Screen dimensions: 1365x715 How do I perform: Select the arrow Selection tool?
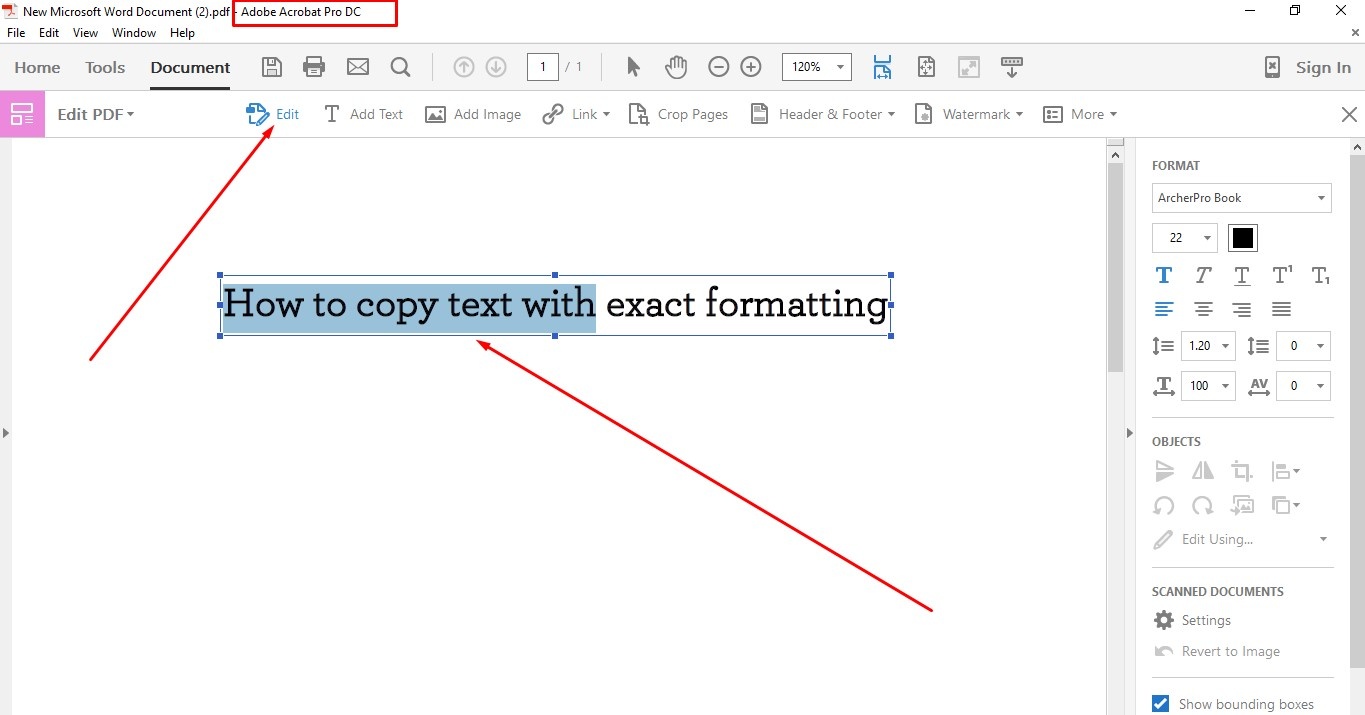(x=633, y=67)
